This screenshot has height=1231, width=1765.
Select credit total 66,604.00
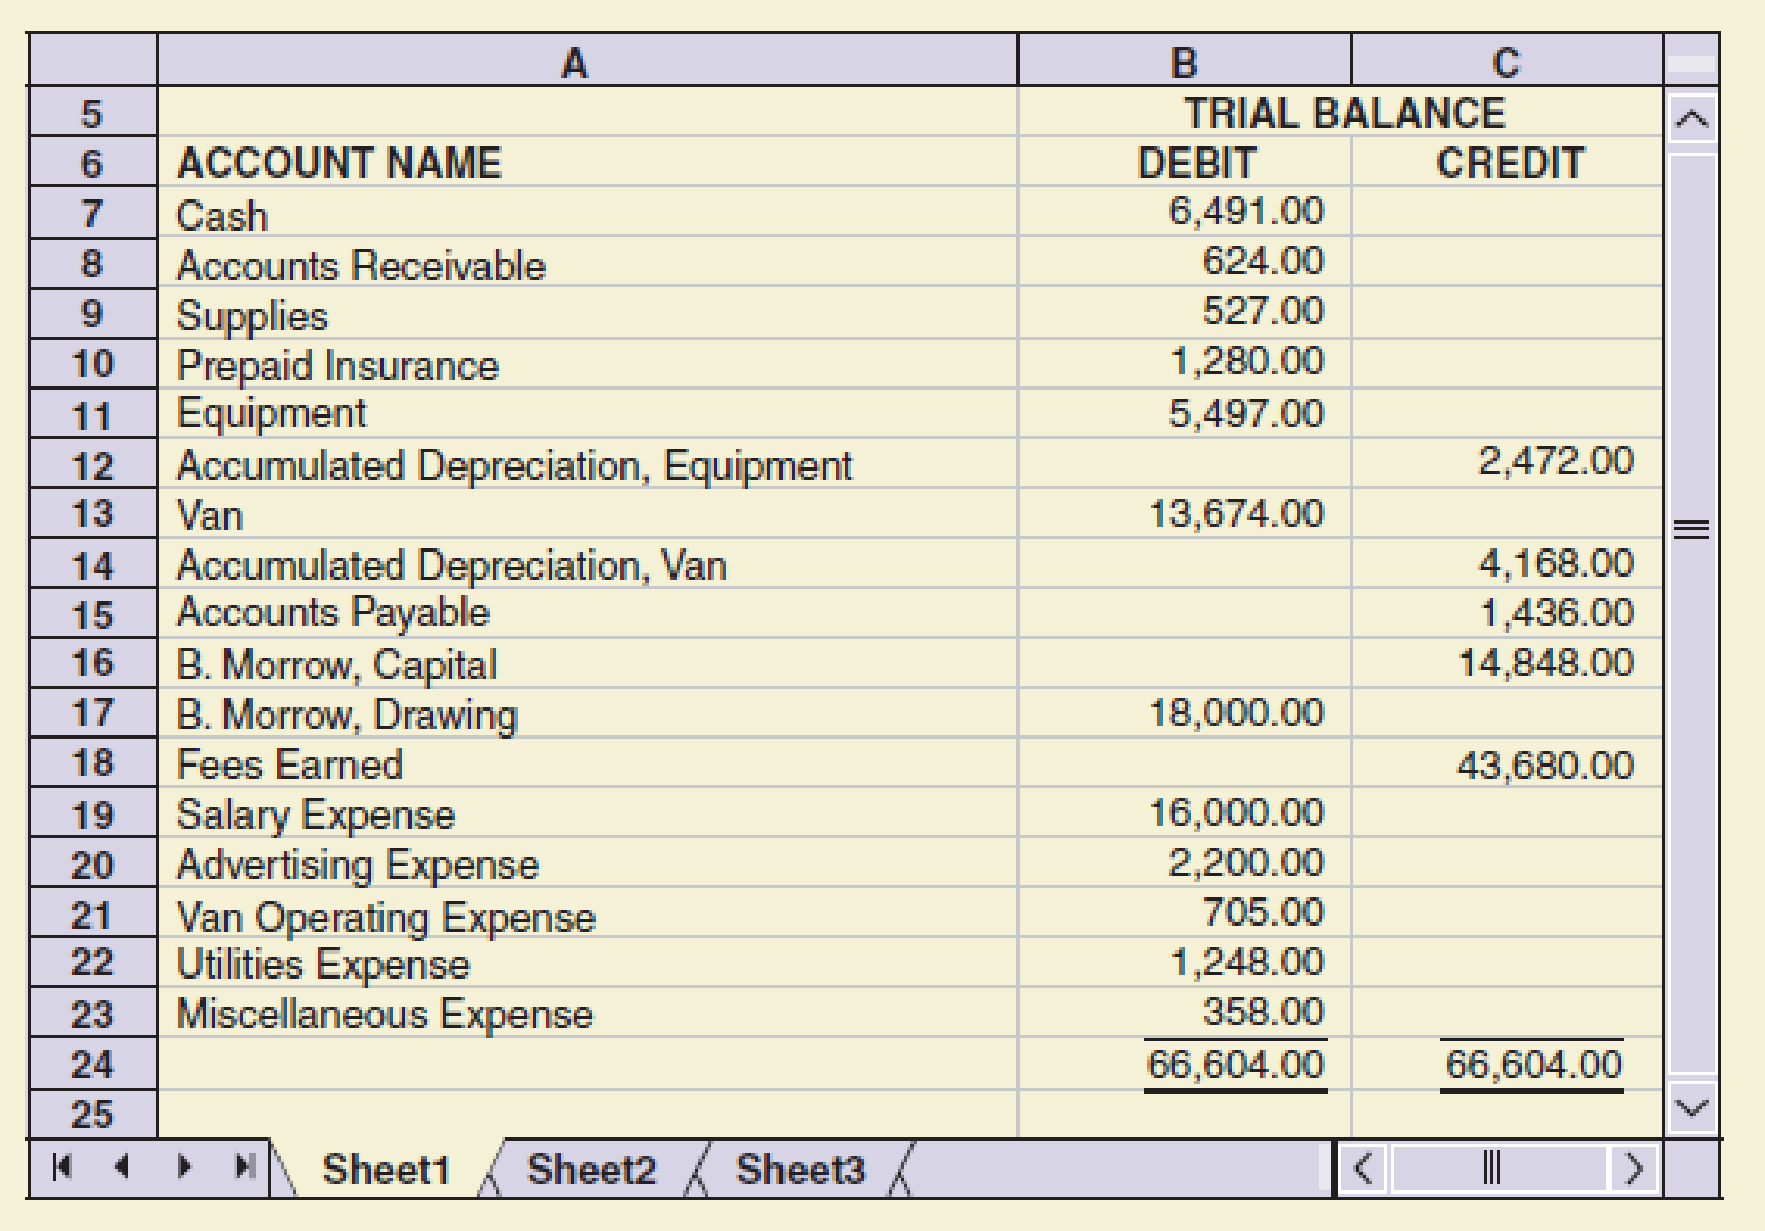(1507, 1064)
